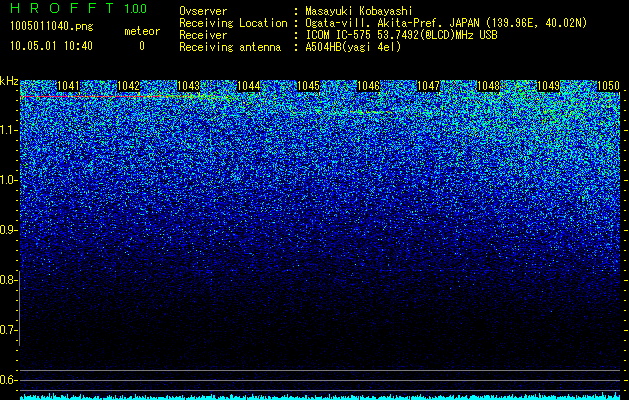Click the time marker 1048
This screenshot has width=629, height=400.
[489, 86]
